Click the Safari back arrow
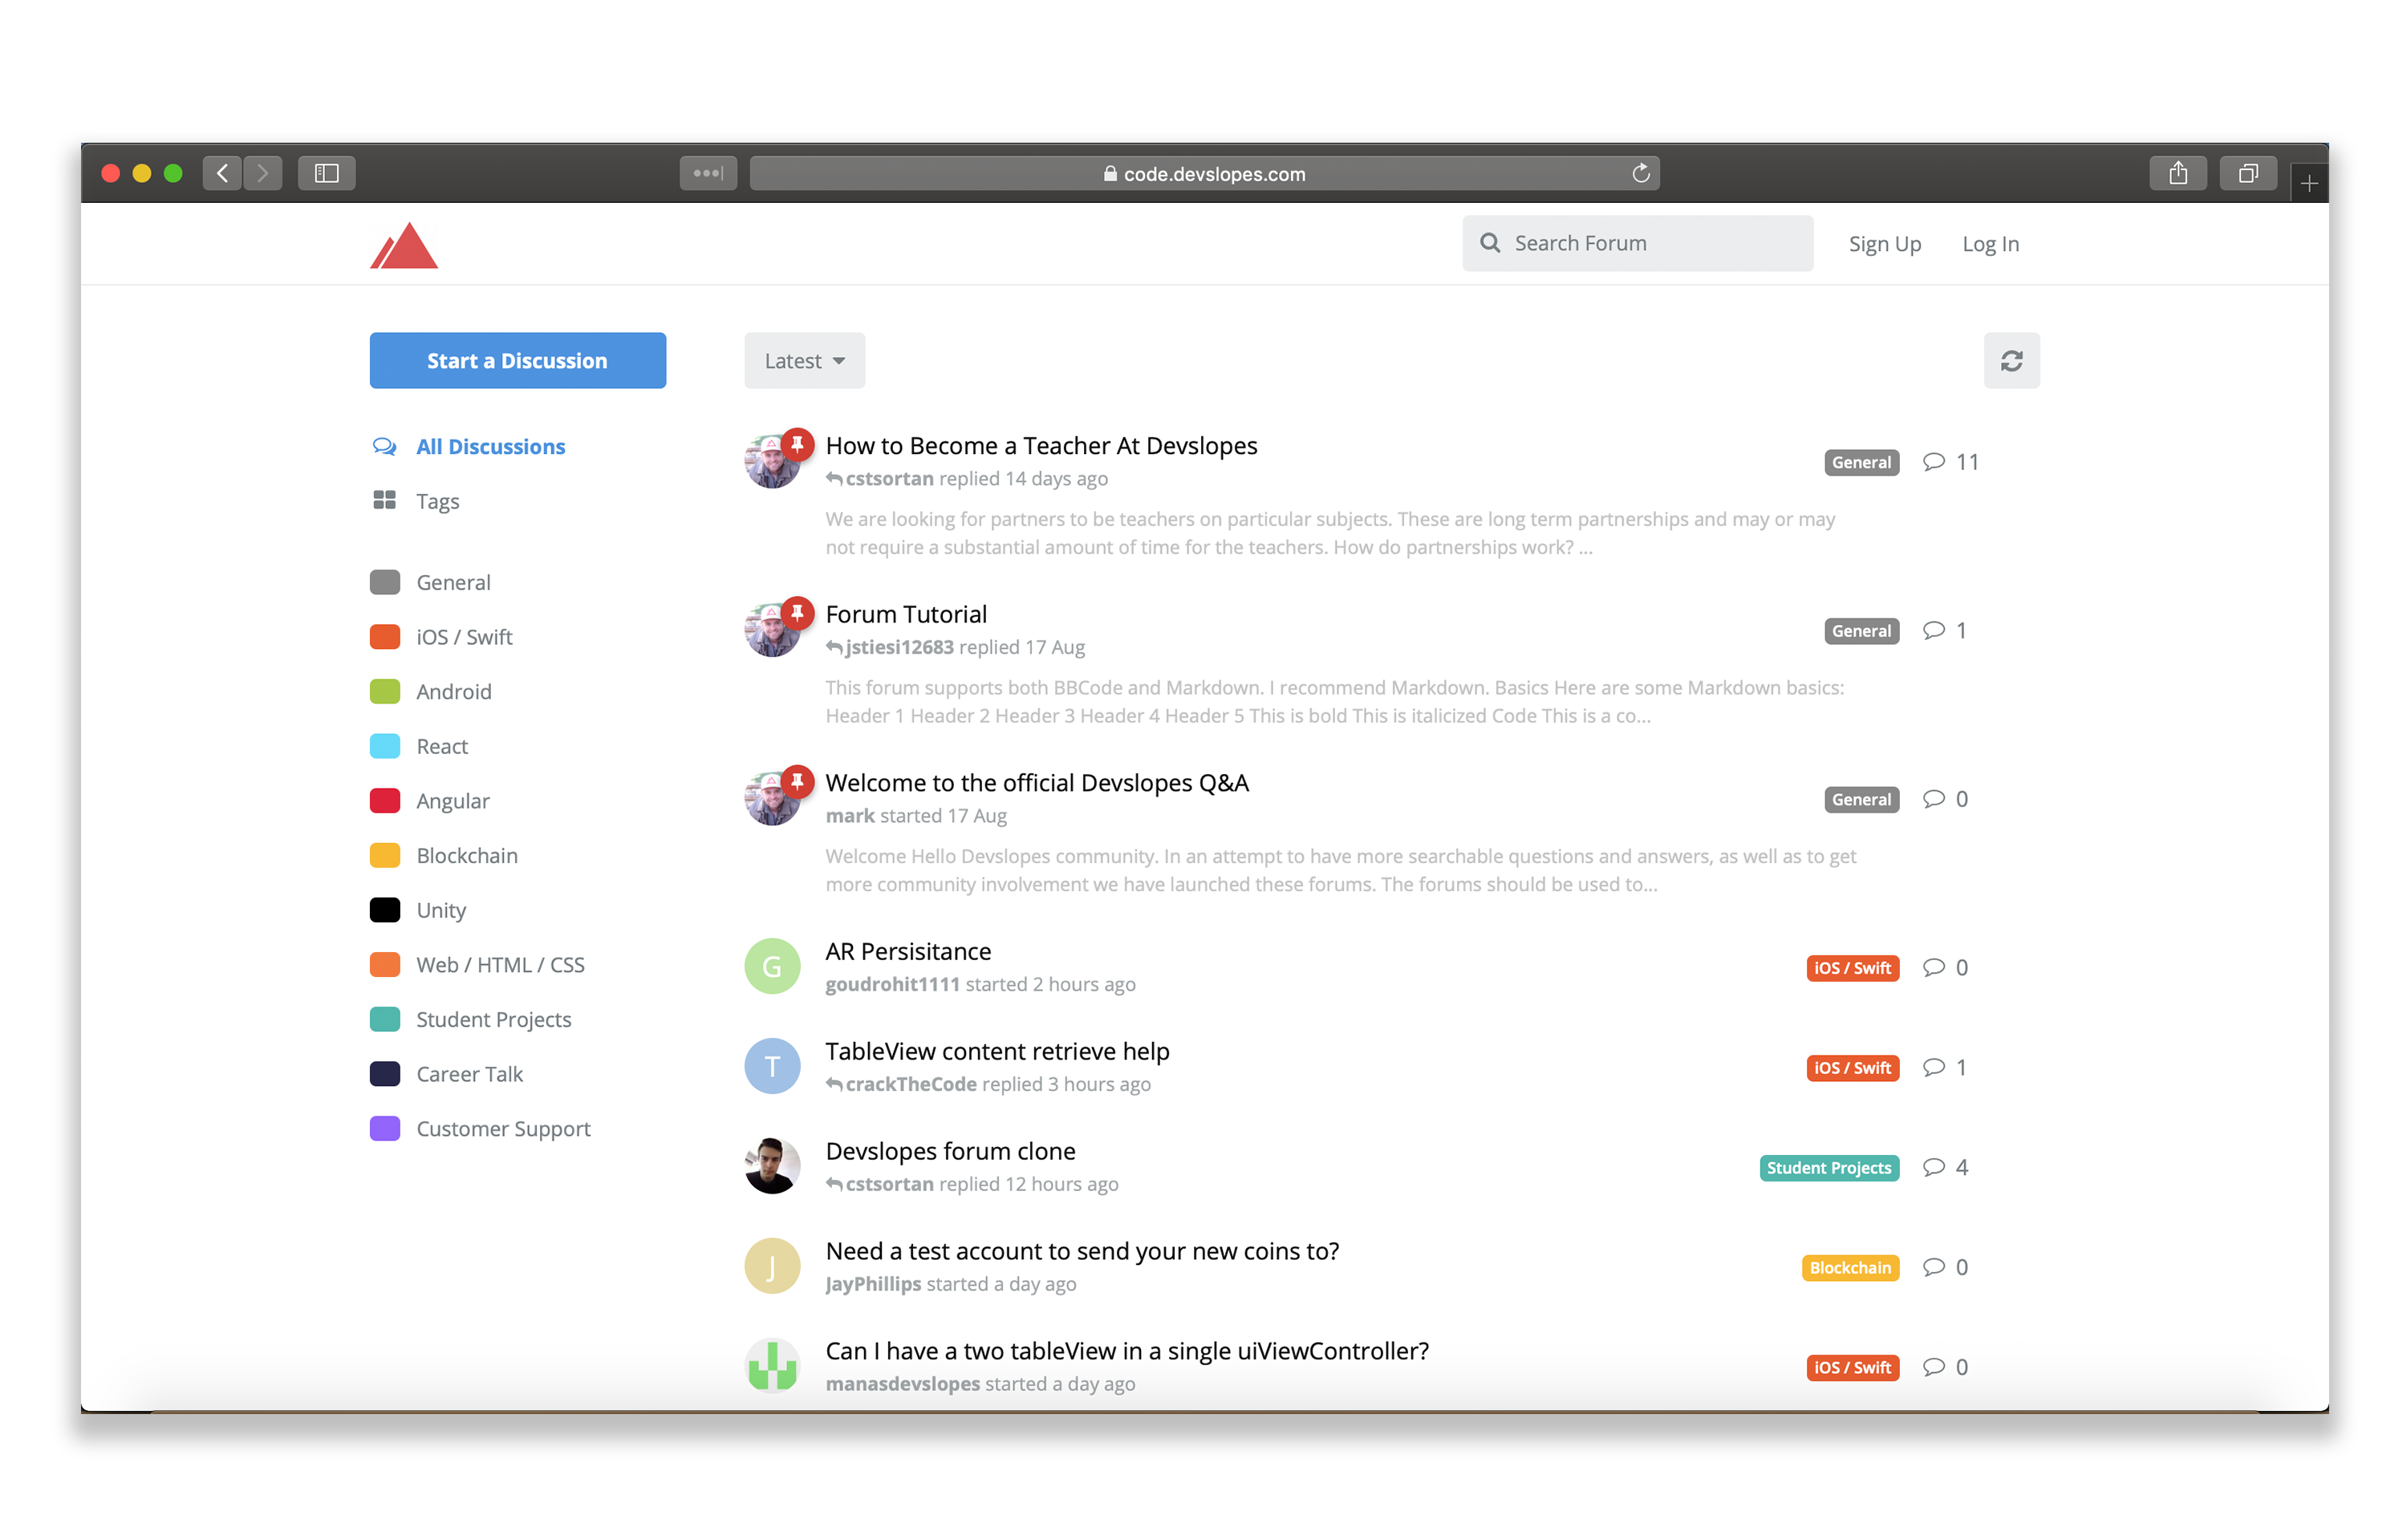The width and height of the screenshot is (2407, 1540). point(222,173)
